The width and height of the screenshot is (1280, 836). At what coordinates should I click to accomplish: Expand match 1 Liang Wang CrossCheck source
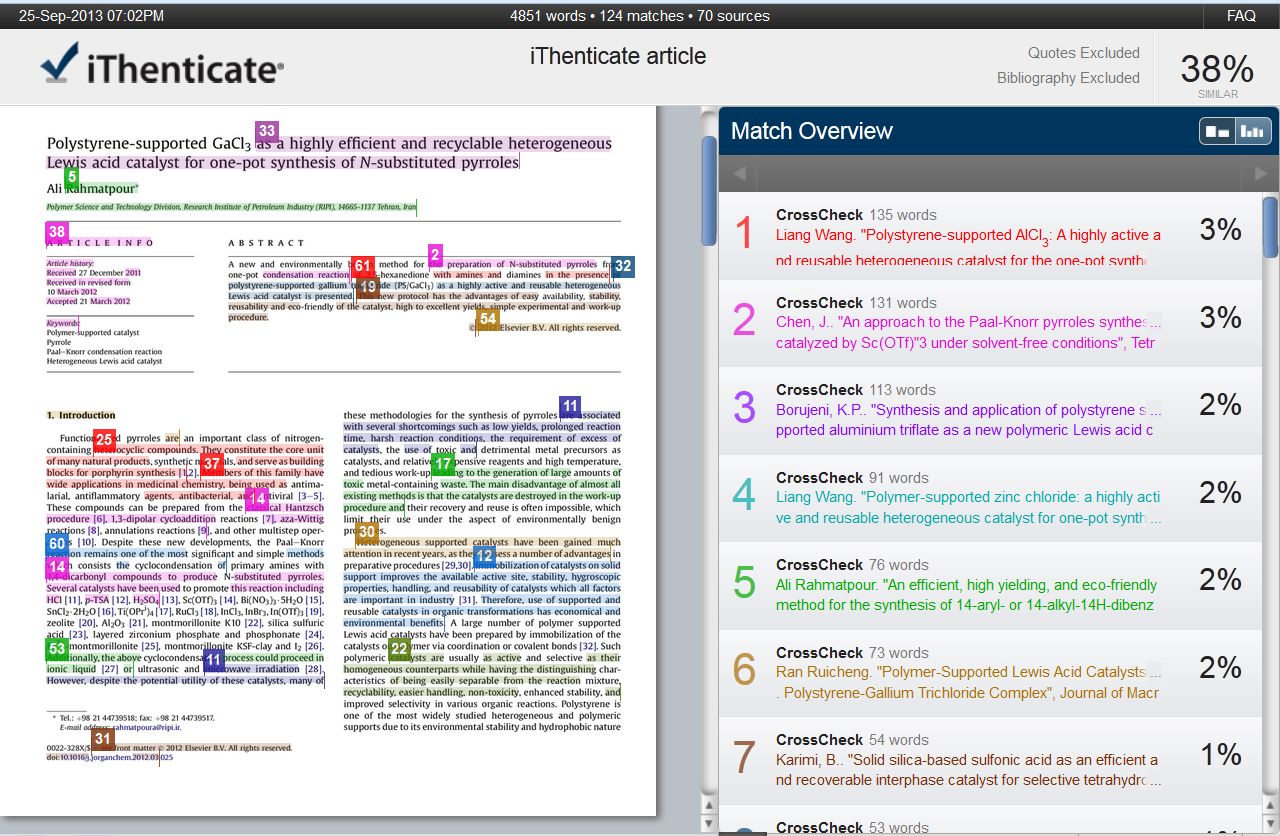(967, 237)
